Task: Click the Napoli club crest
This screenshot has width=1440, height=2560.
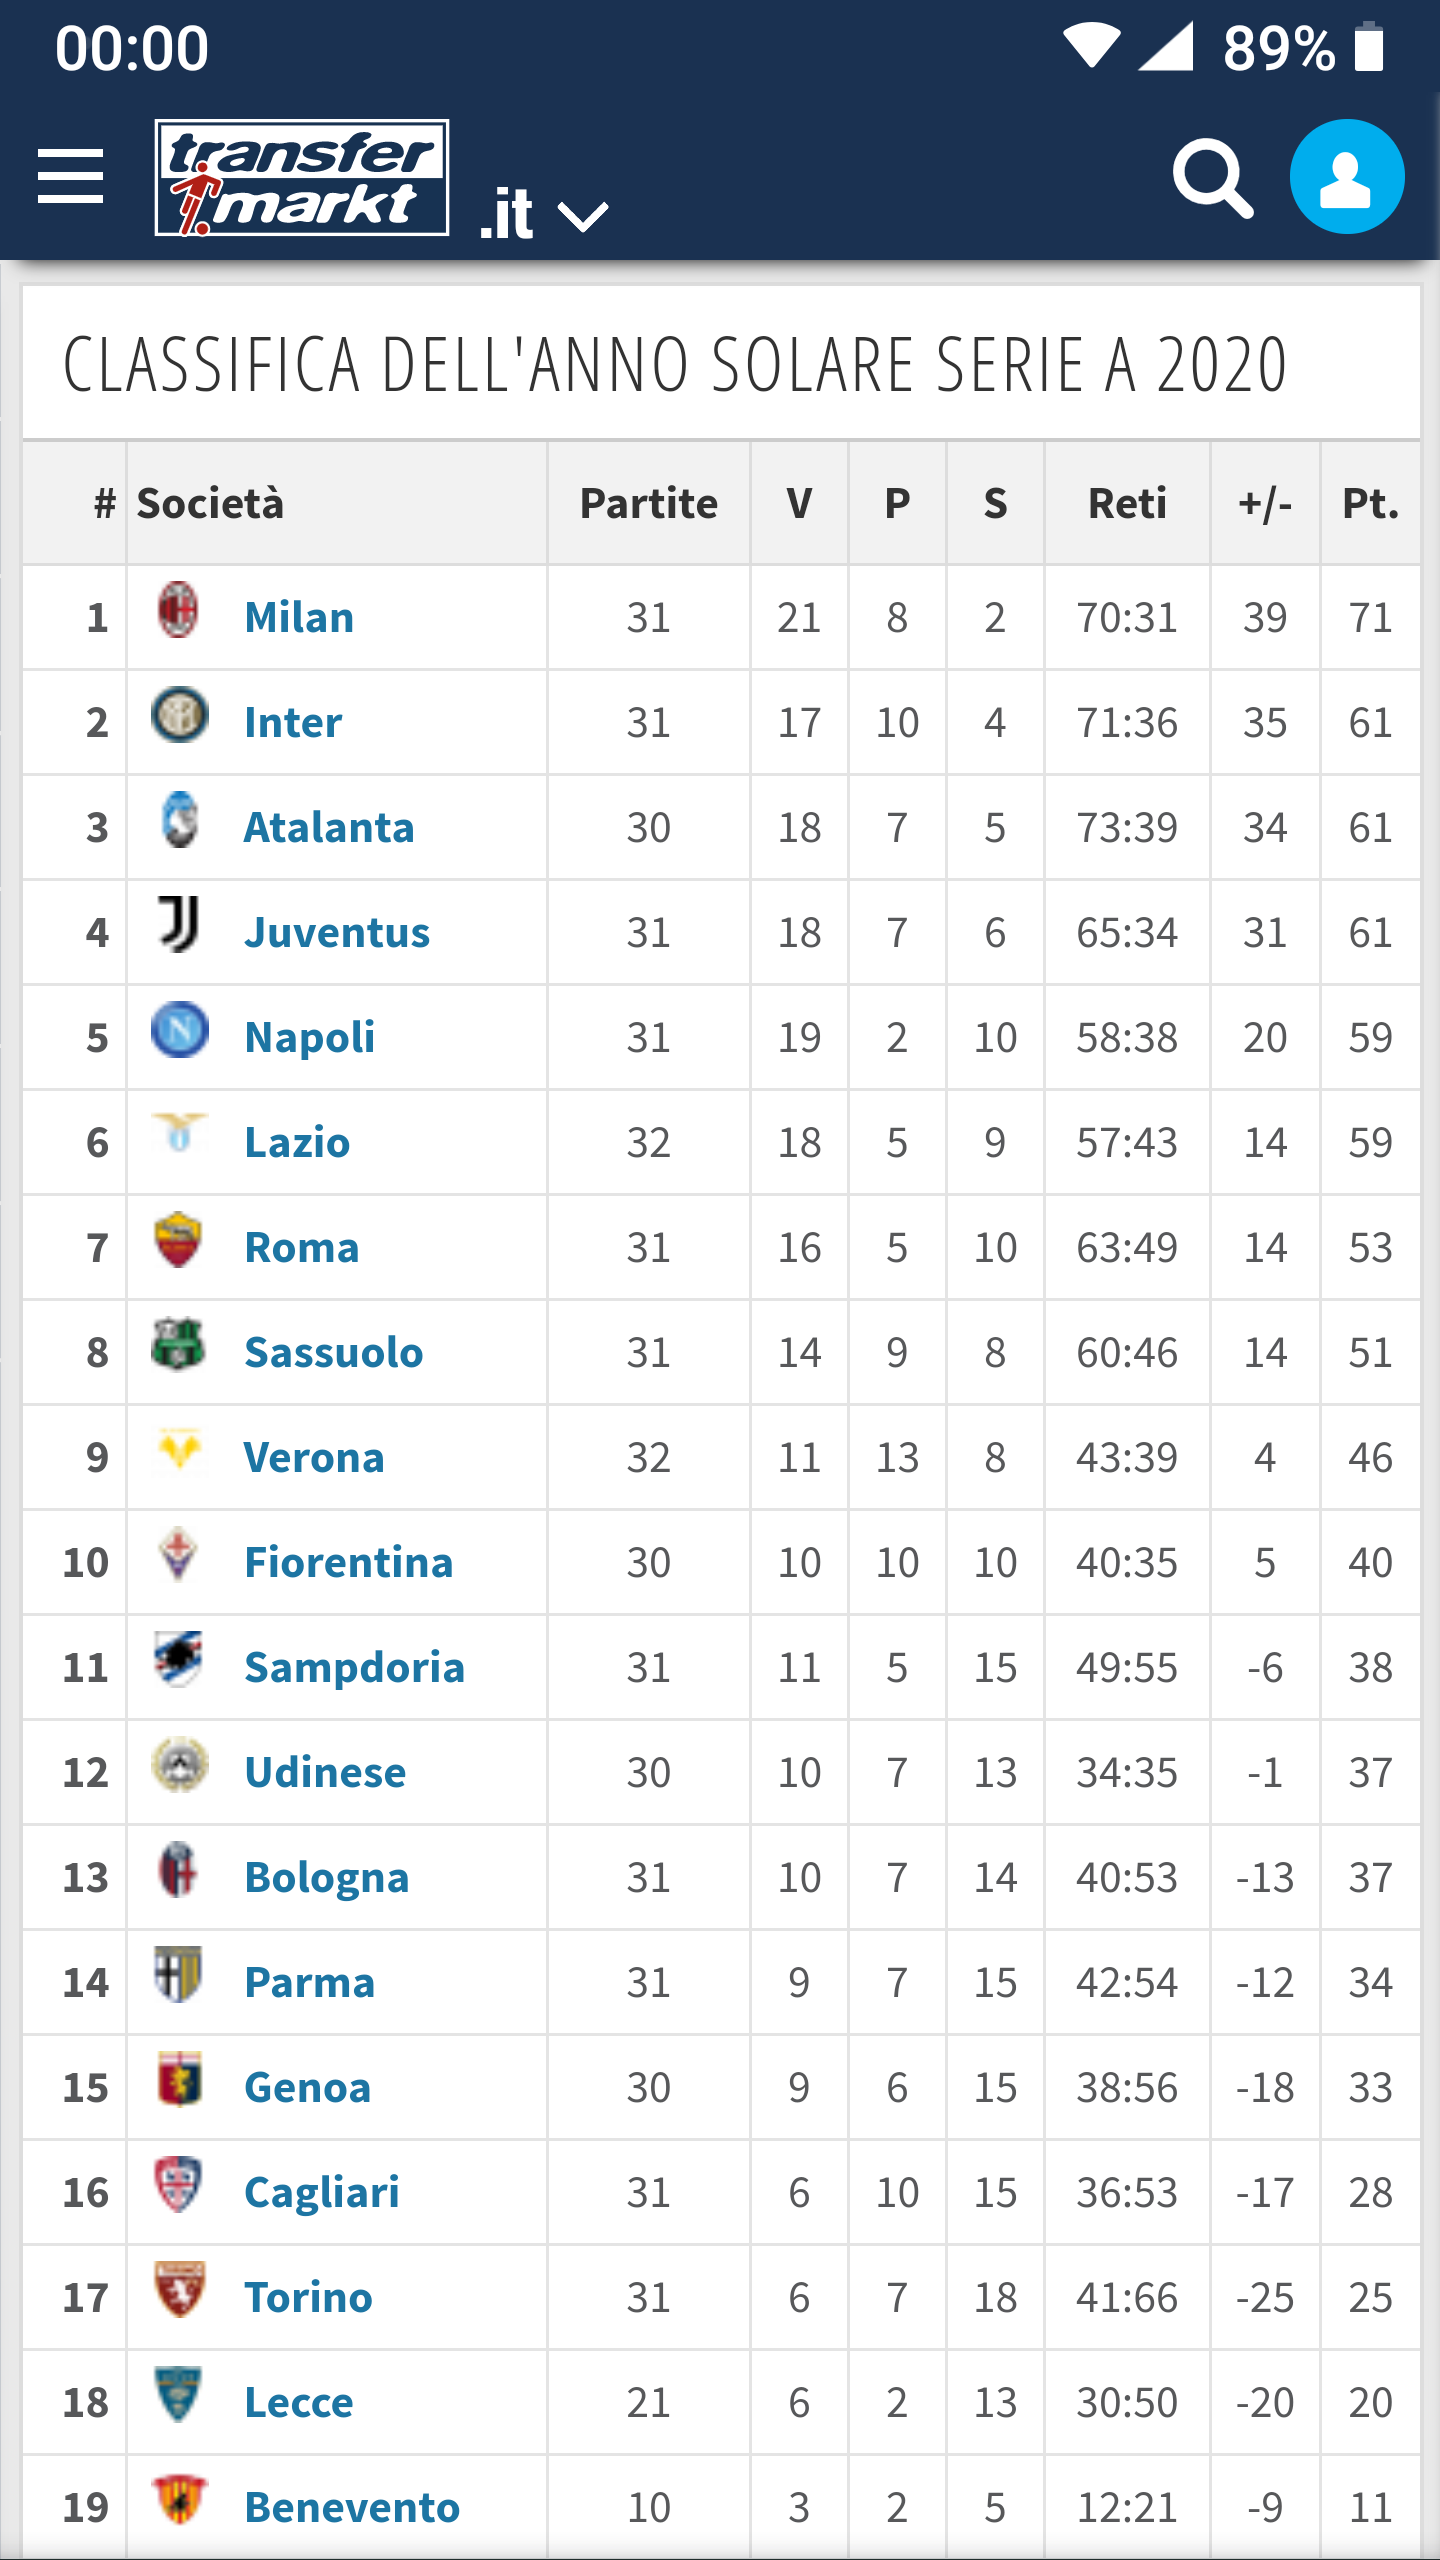Action: [x=180, y=1030]
